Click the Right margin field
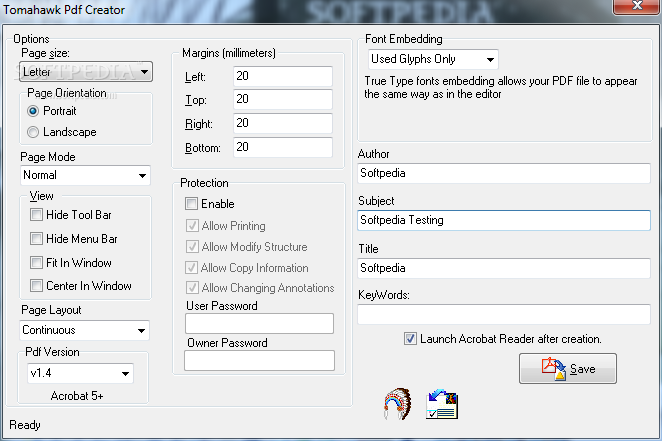The image size is (662, 441). (x=283, y=123)
